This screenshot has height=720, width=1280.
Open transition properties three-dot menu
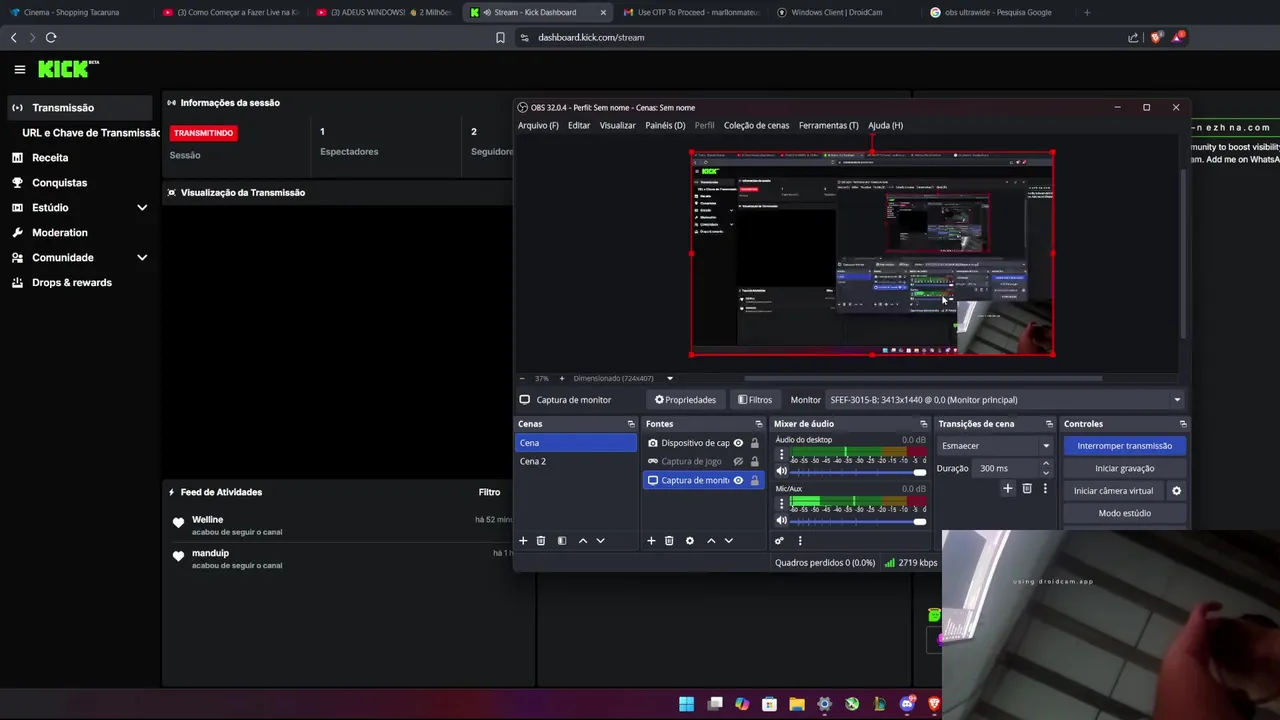coord(1045,488)
